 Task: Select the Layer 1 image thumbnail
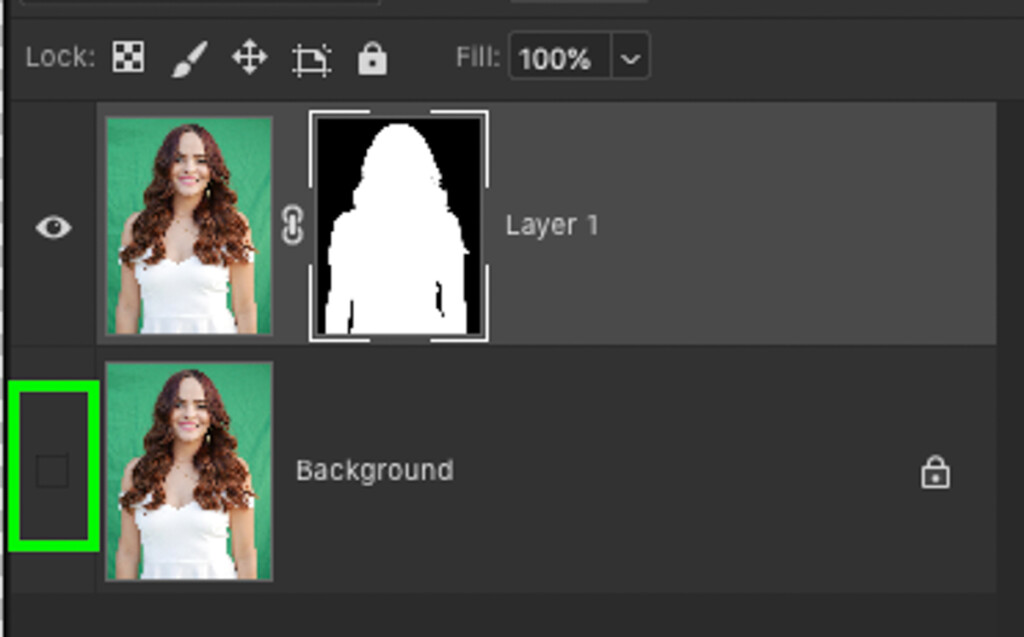point(189,225)
